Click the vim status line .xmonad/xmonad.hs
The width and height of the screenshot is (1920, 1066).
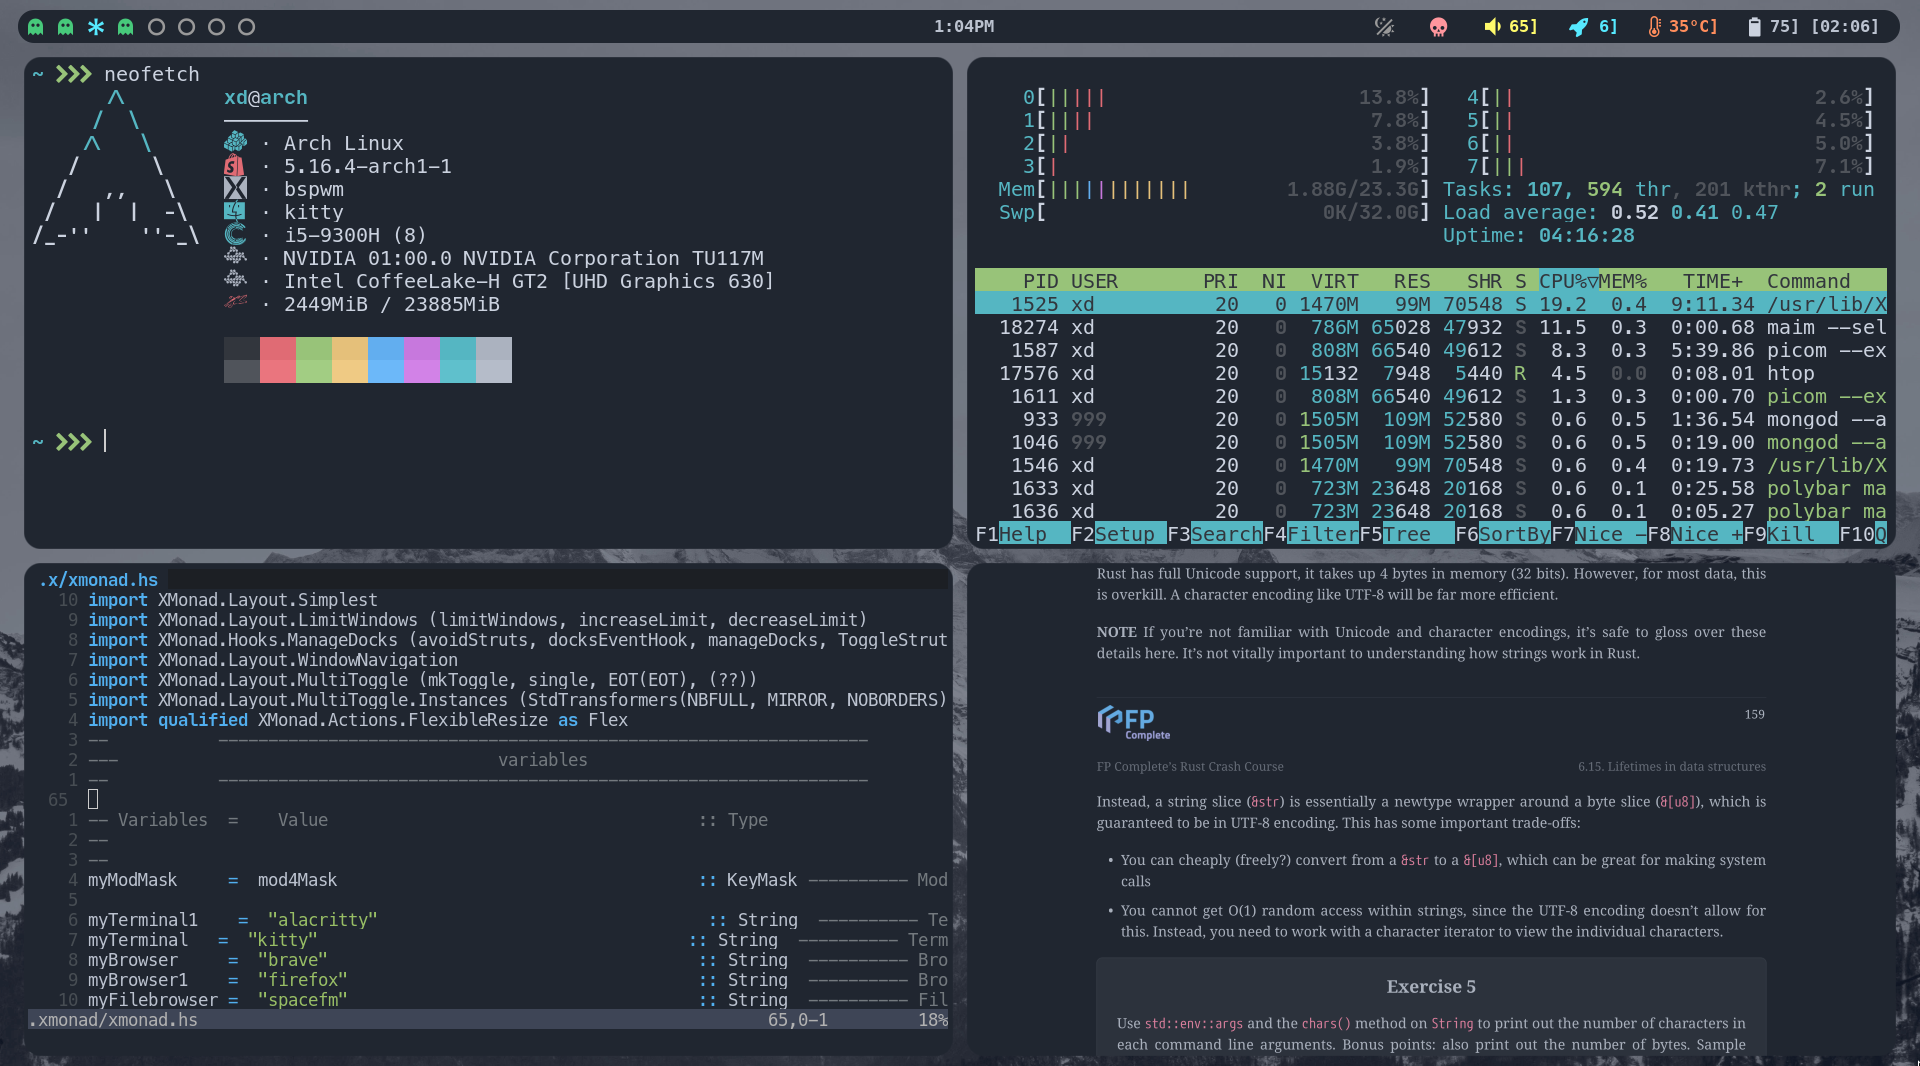[488, 1020]
